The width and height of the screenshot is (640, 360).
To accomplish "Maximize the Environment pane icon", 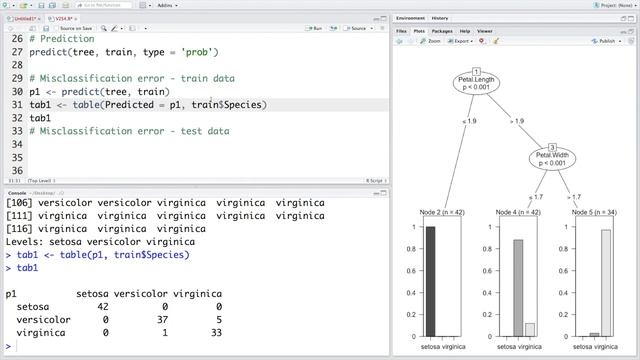I will tap(631, 18).
